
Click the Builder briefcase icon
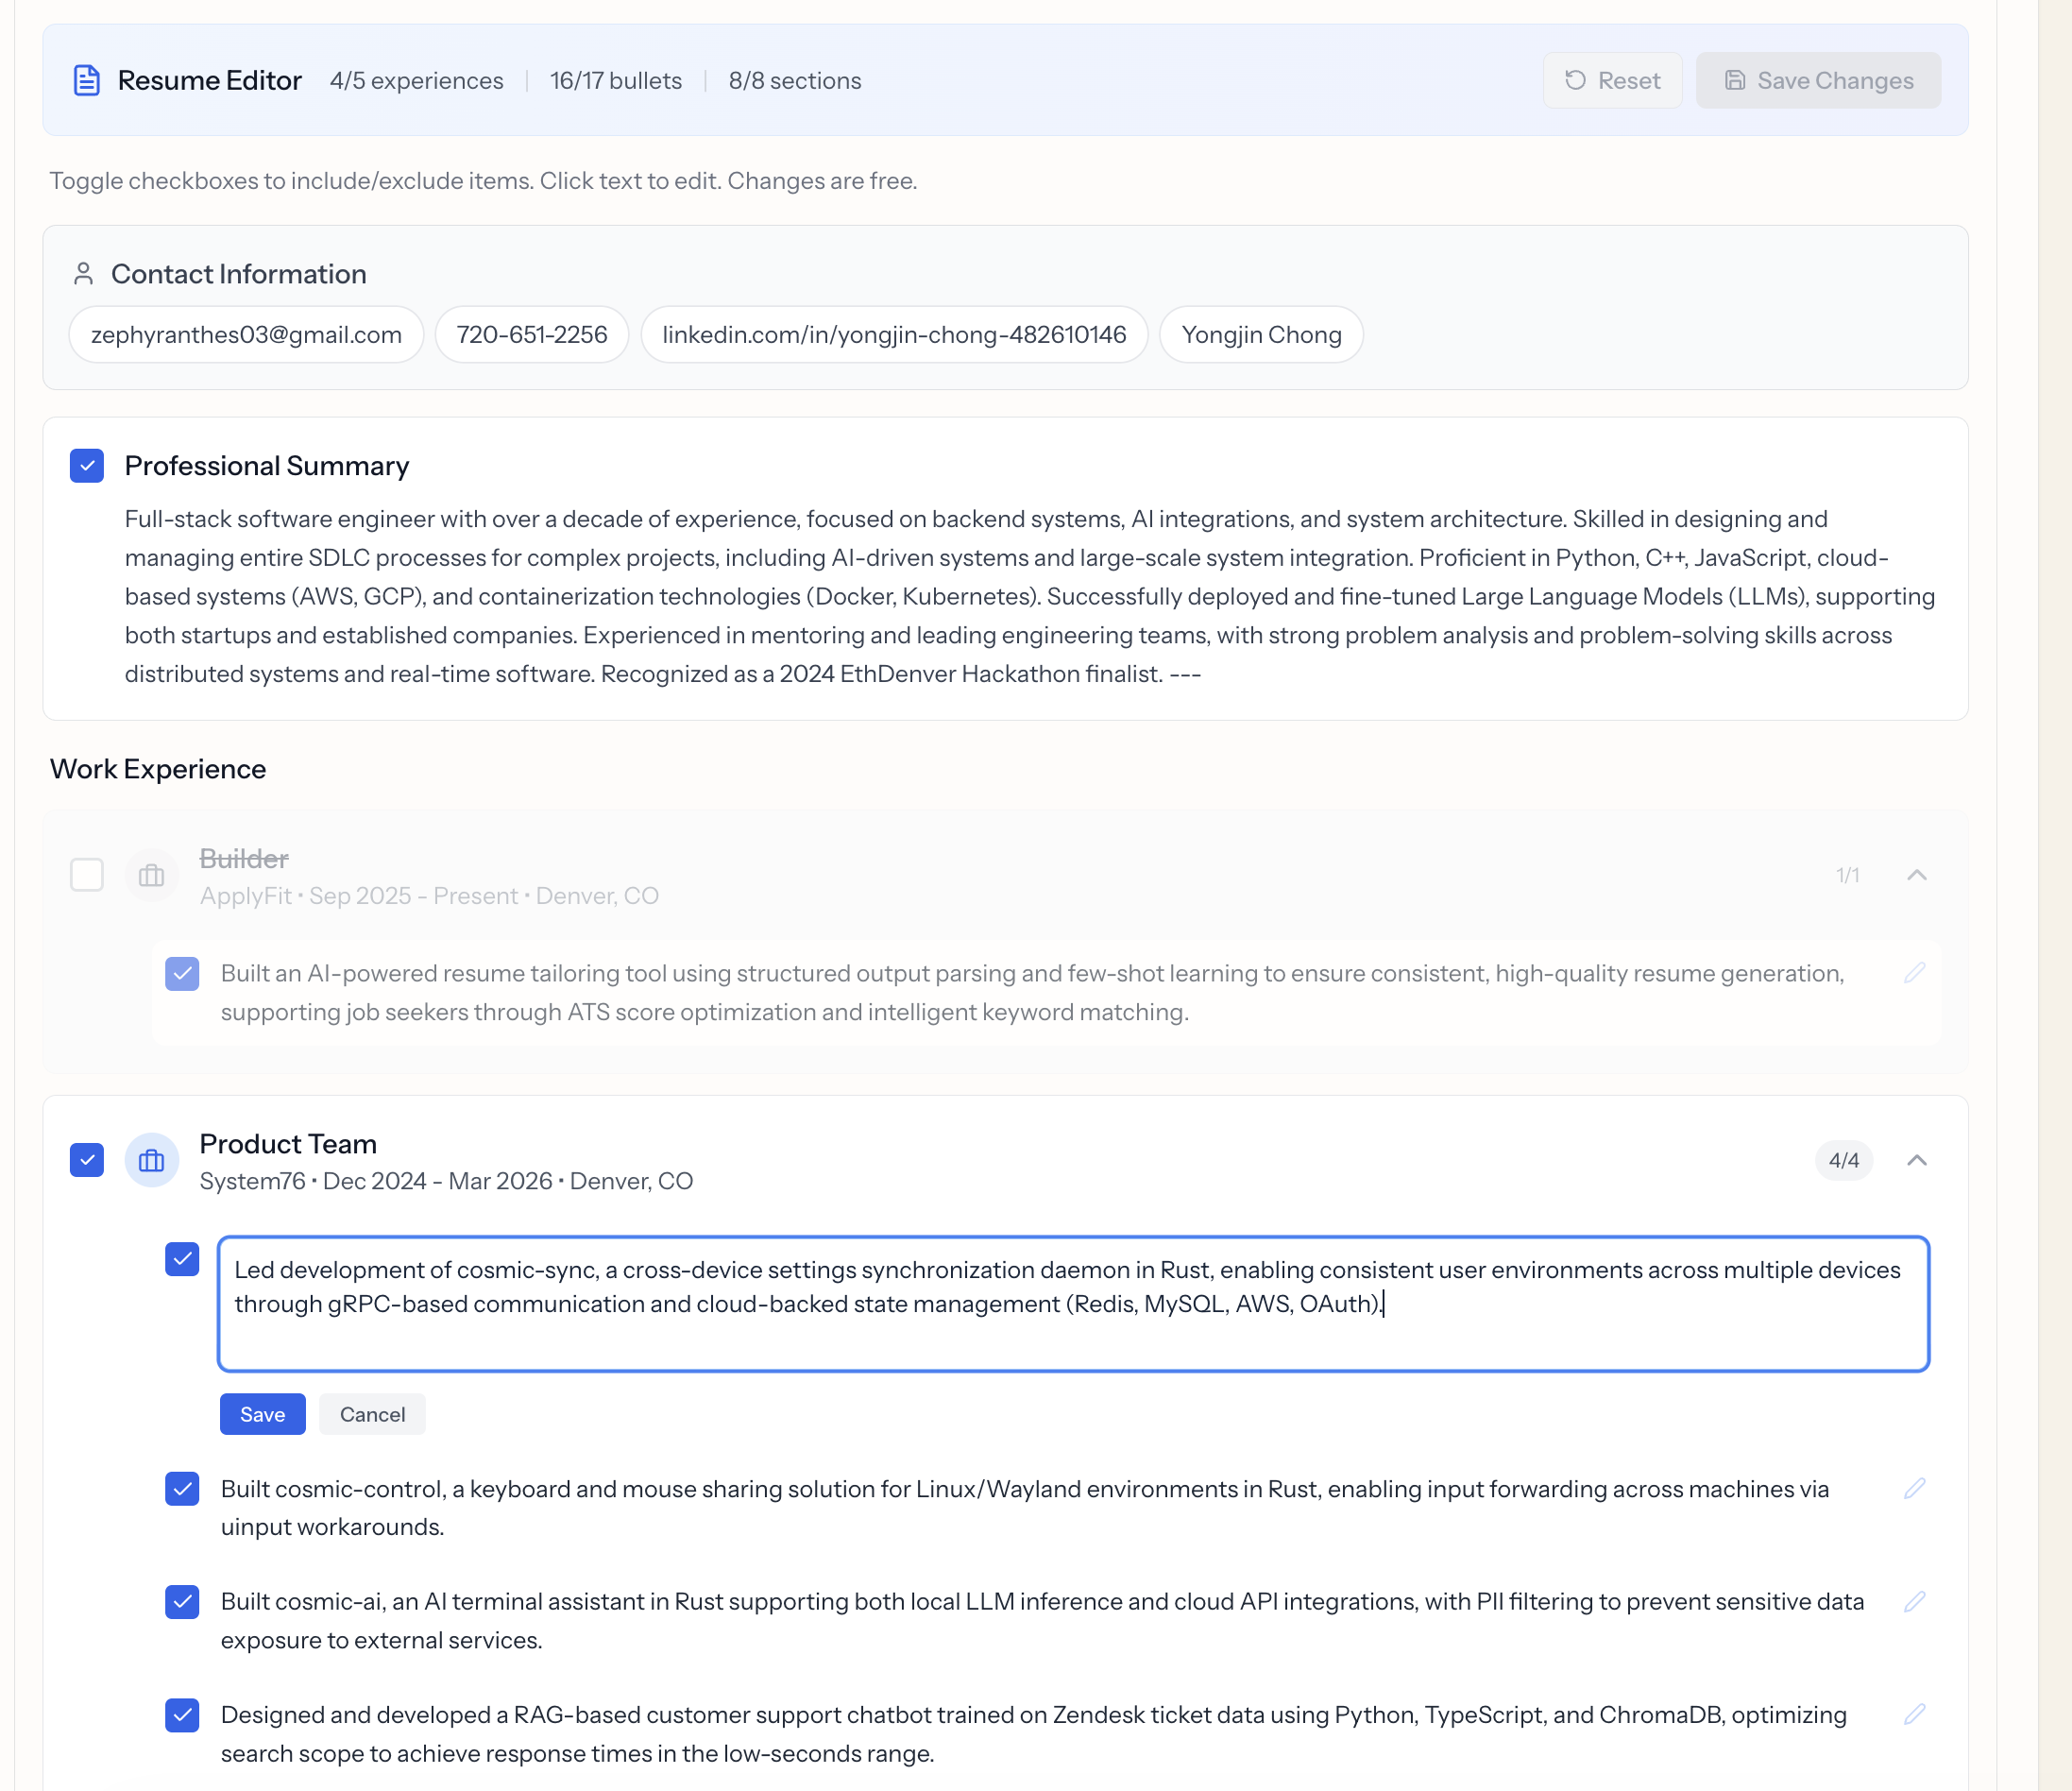click(151, 875)
